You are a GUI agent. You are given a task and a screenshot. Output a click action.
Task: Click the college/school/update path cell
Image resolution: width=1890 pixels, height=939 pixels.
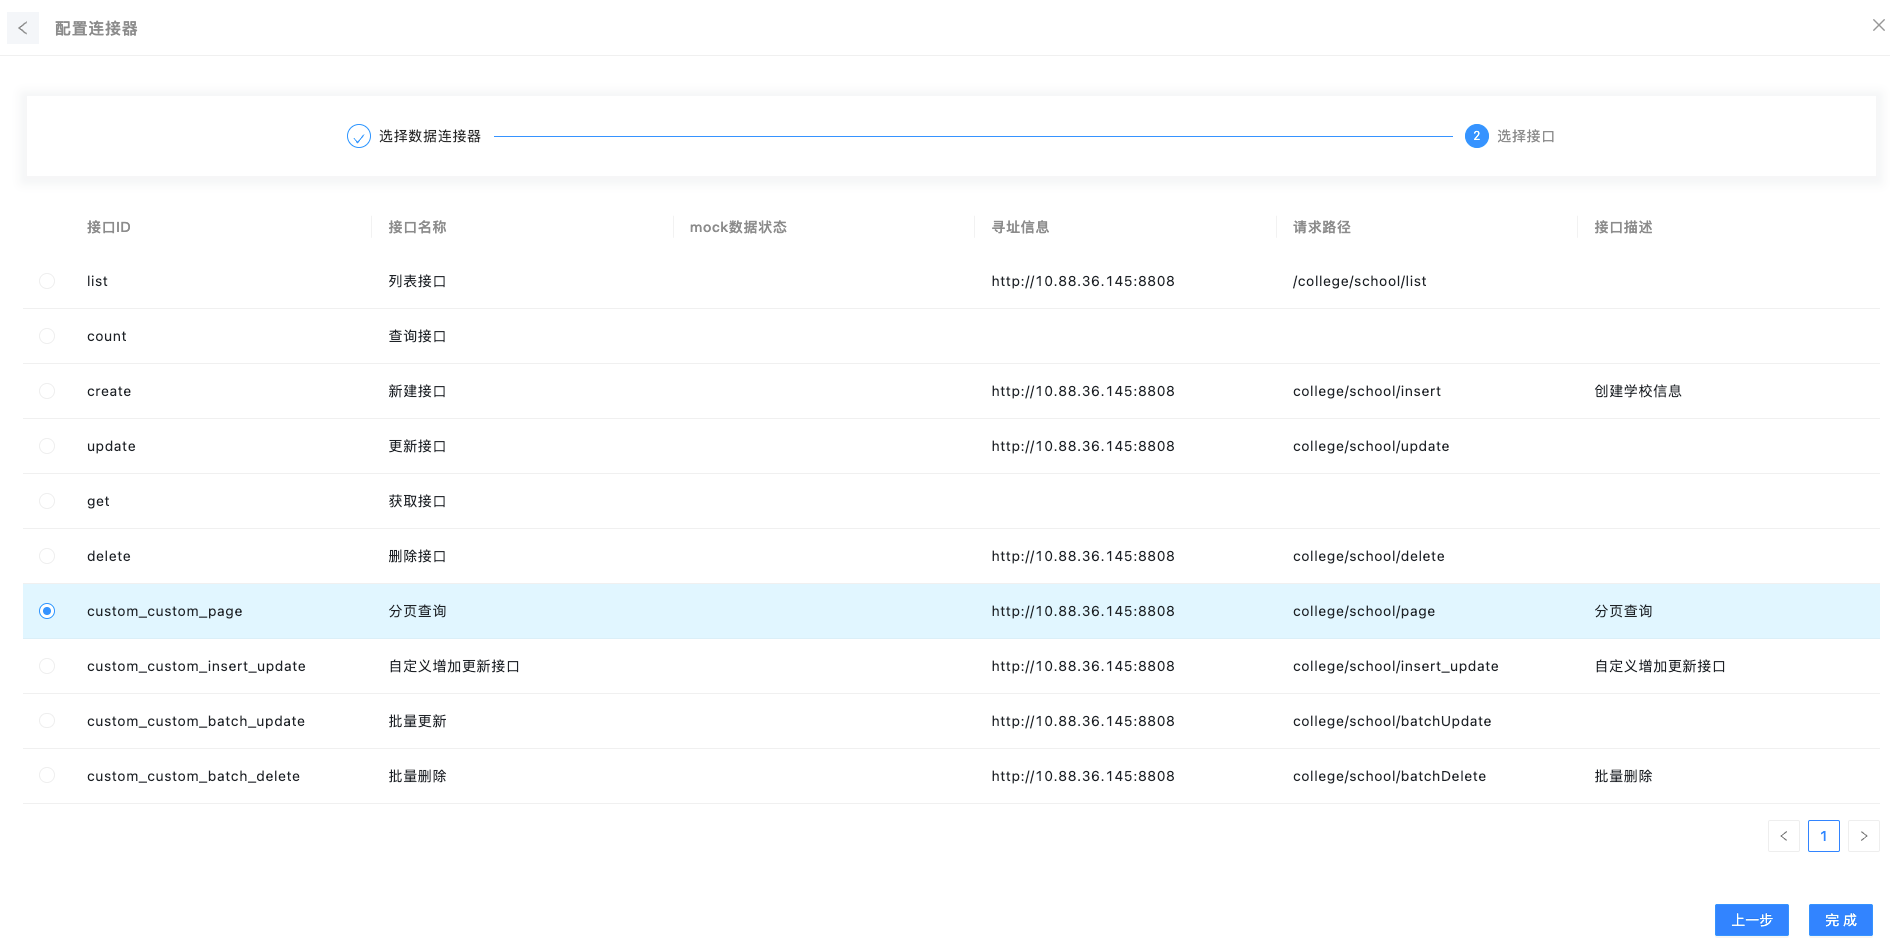pyautogui.click(x=1371, y=446)
